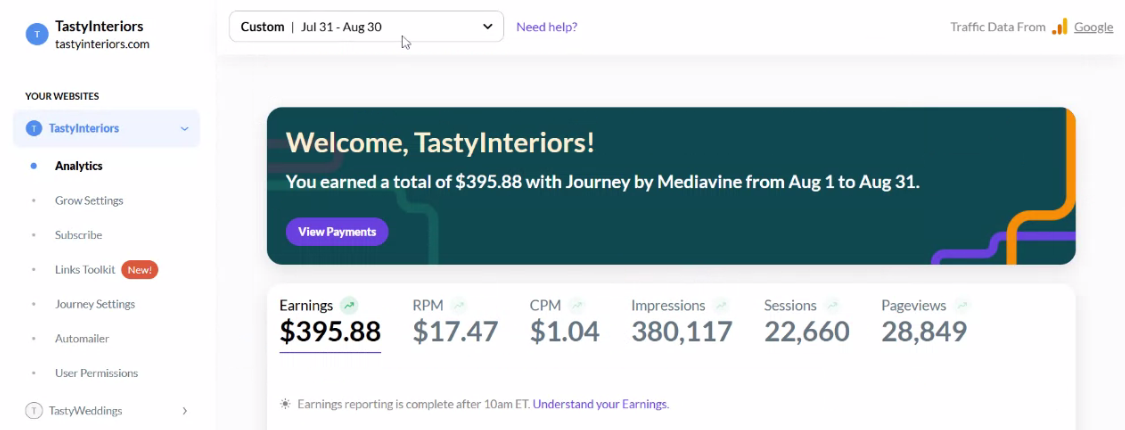
Task: Open the Custom date range dropdown
Action: 366,27
